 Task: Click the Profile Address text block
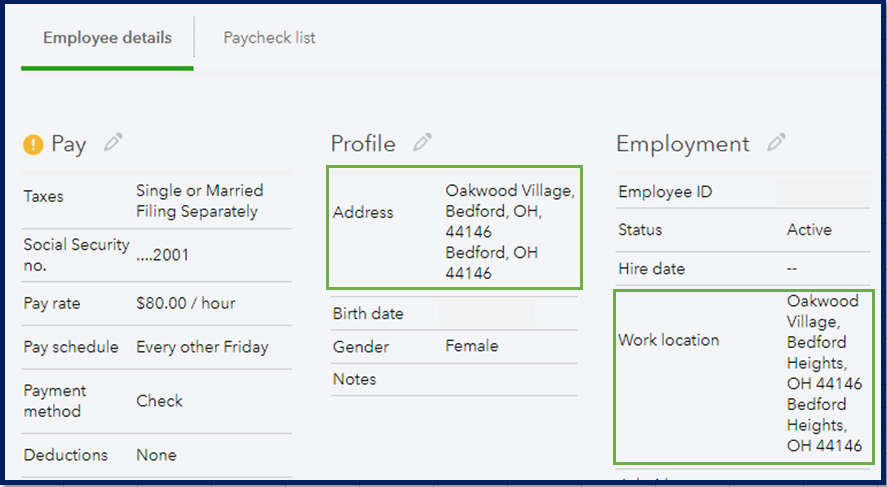coord(509,231)
